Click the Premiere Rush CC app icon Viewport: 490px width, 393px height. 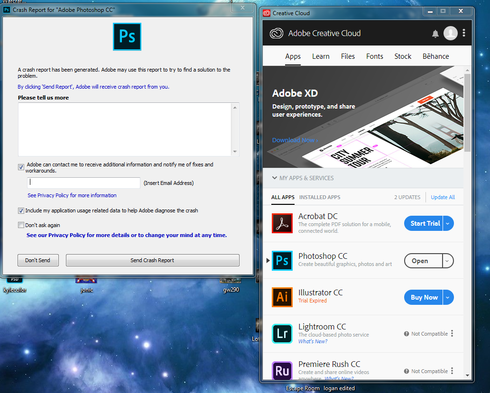(282, 371)
